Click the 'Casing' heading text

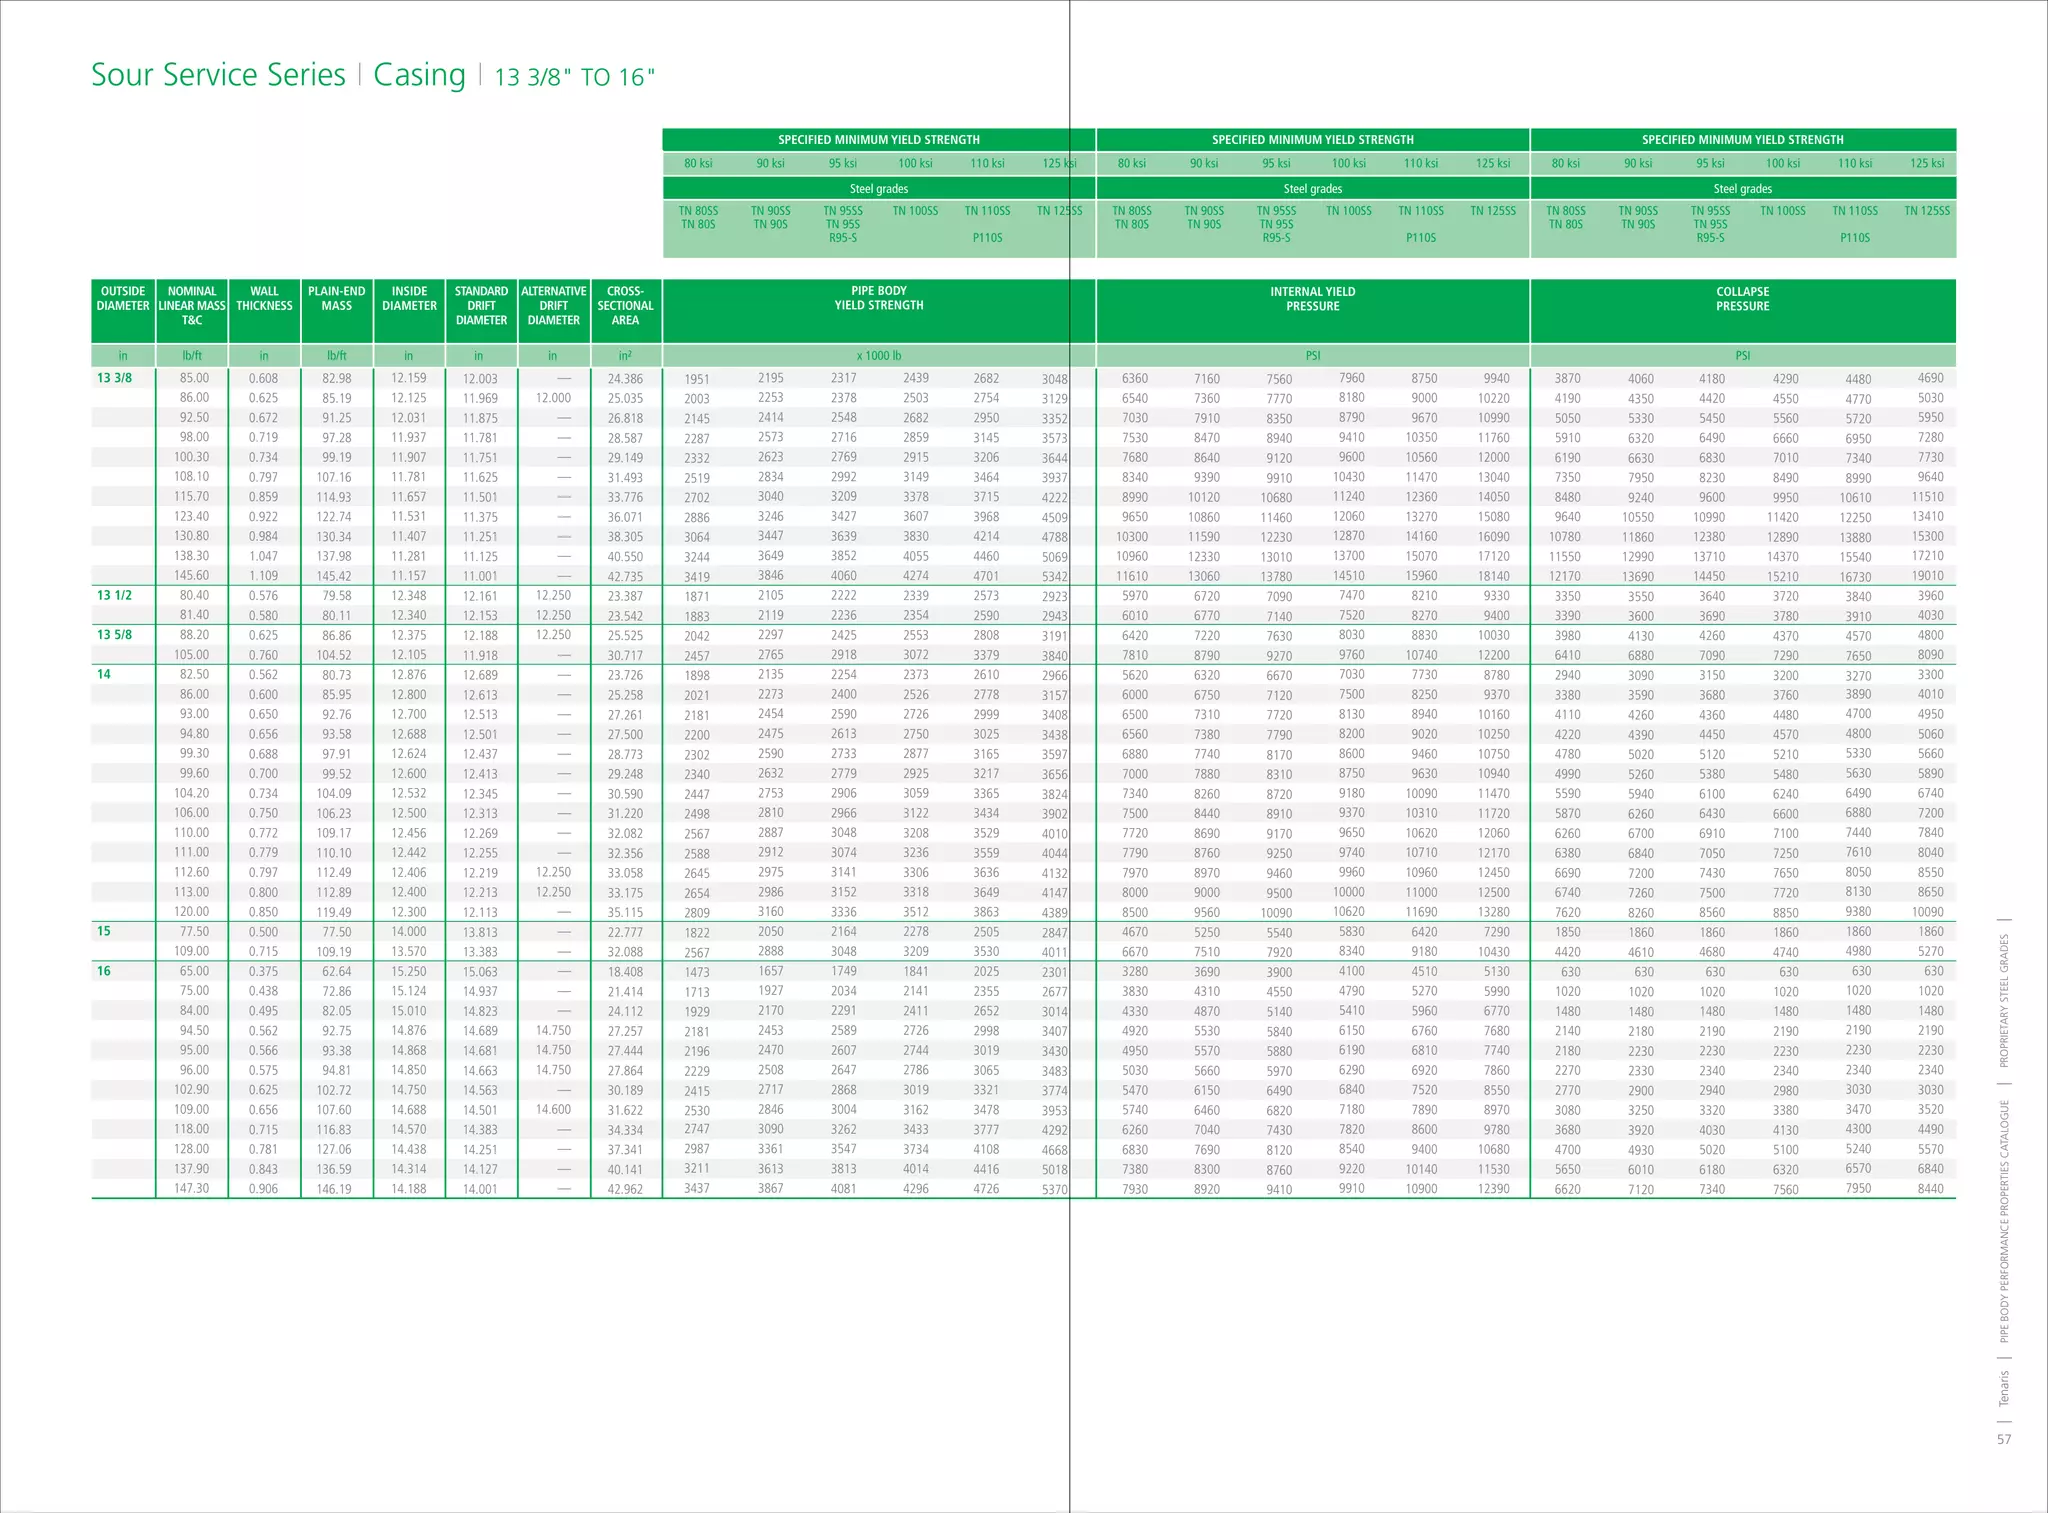(x=419, y=75)
